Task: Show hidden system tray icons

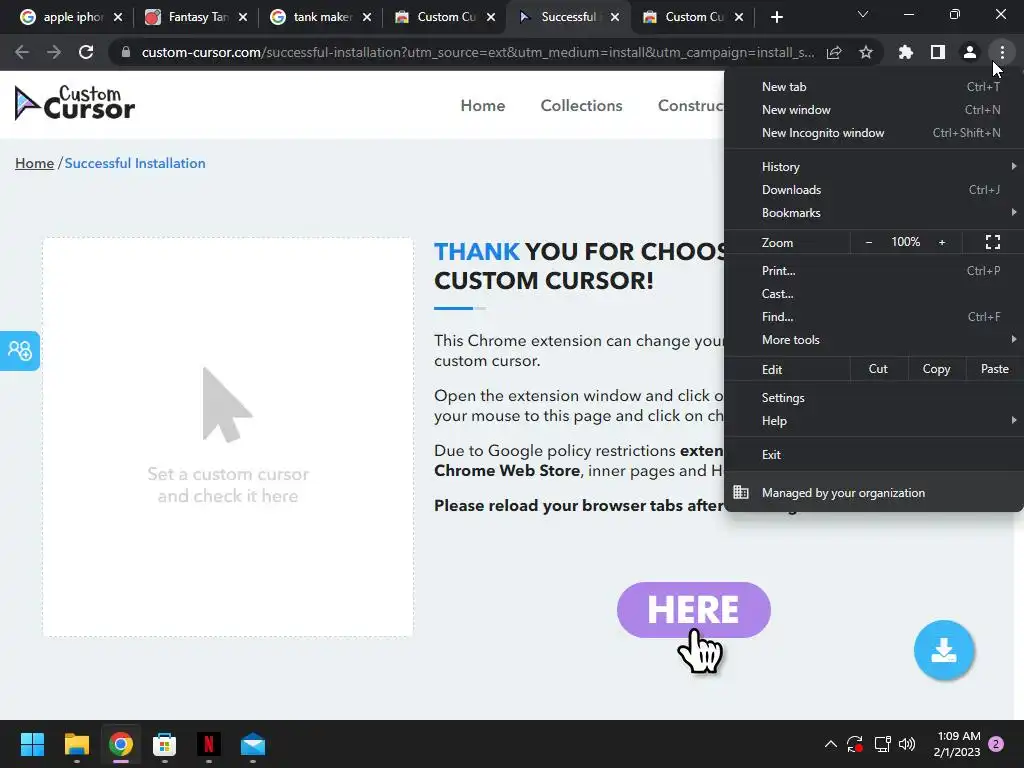Action: coord(831,744)
